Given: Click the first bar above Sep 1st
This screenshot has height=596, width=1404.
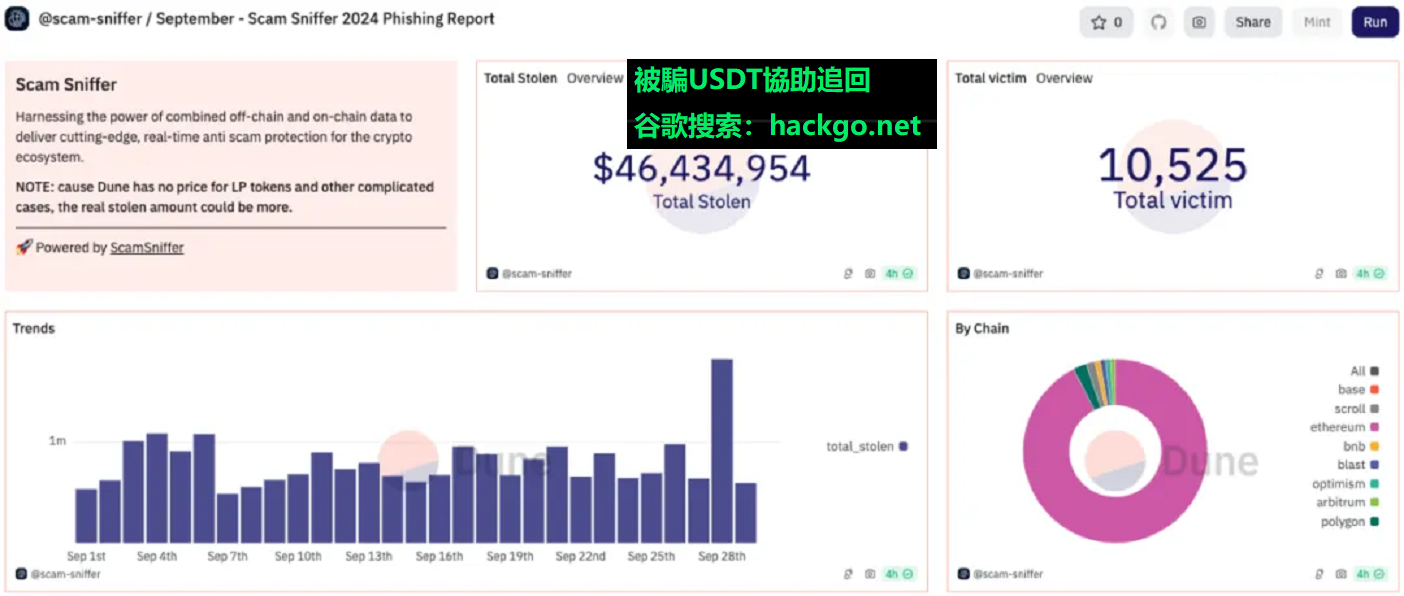Looking at the screenshot, I should [x=86, y=516].
